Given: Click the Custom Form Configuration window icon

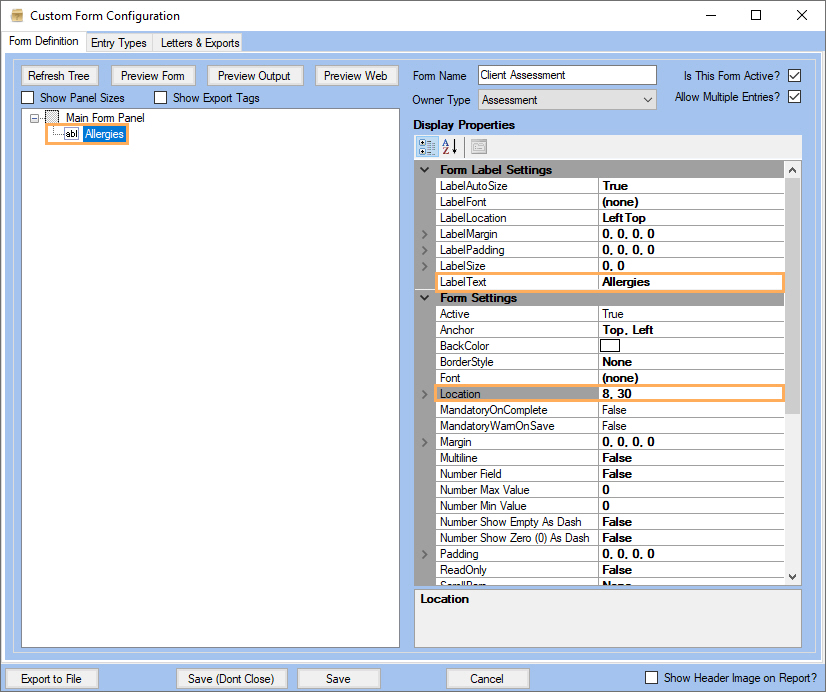Looking at the screenshot, I should point(16,15).
